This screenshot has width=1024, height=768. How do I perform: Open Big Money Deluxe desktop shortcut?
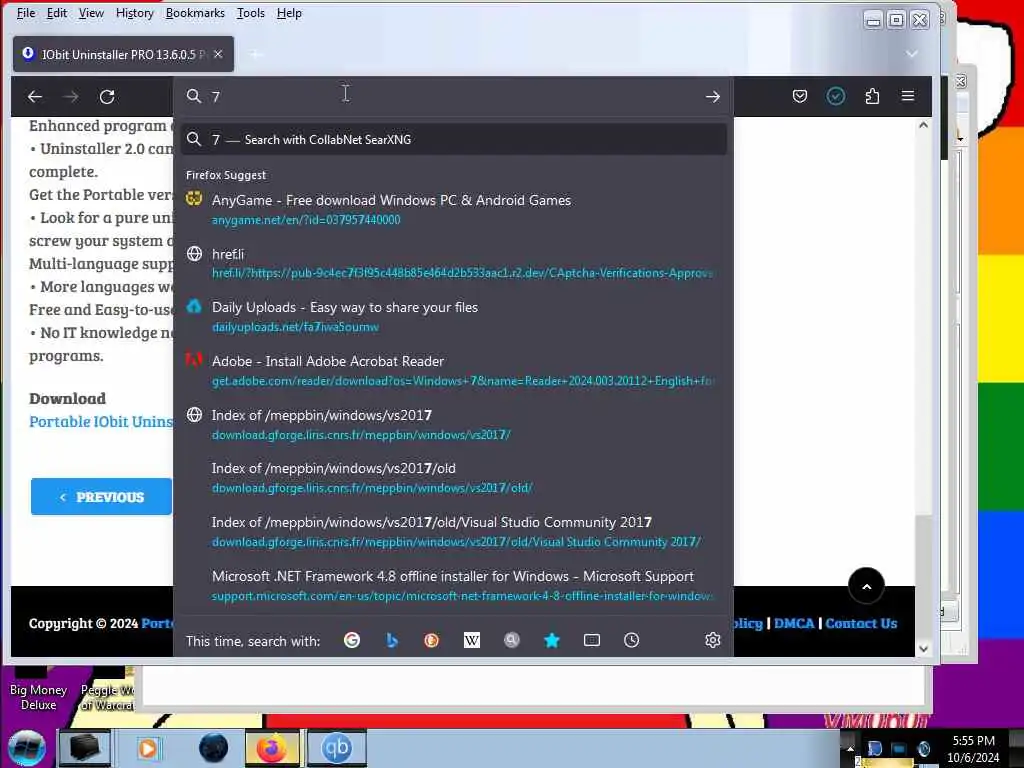pos(39,690)
